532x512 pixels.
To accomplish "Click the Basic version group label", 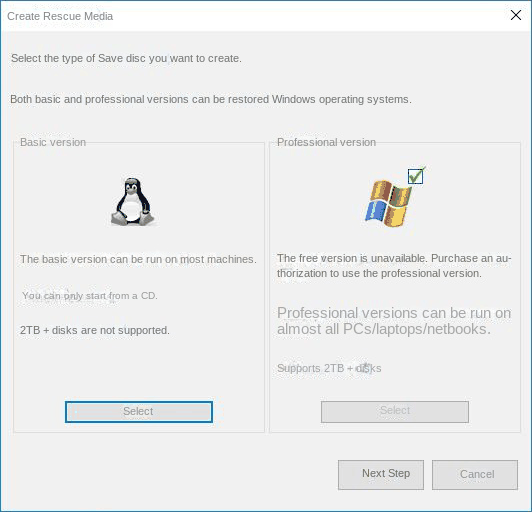I will 53,142.
